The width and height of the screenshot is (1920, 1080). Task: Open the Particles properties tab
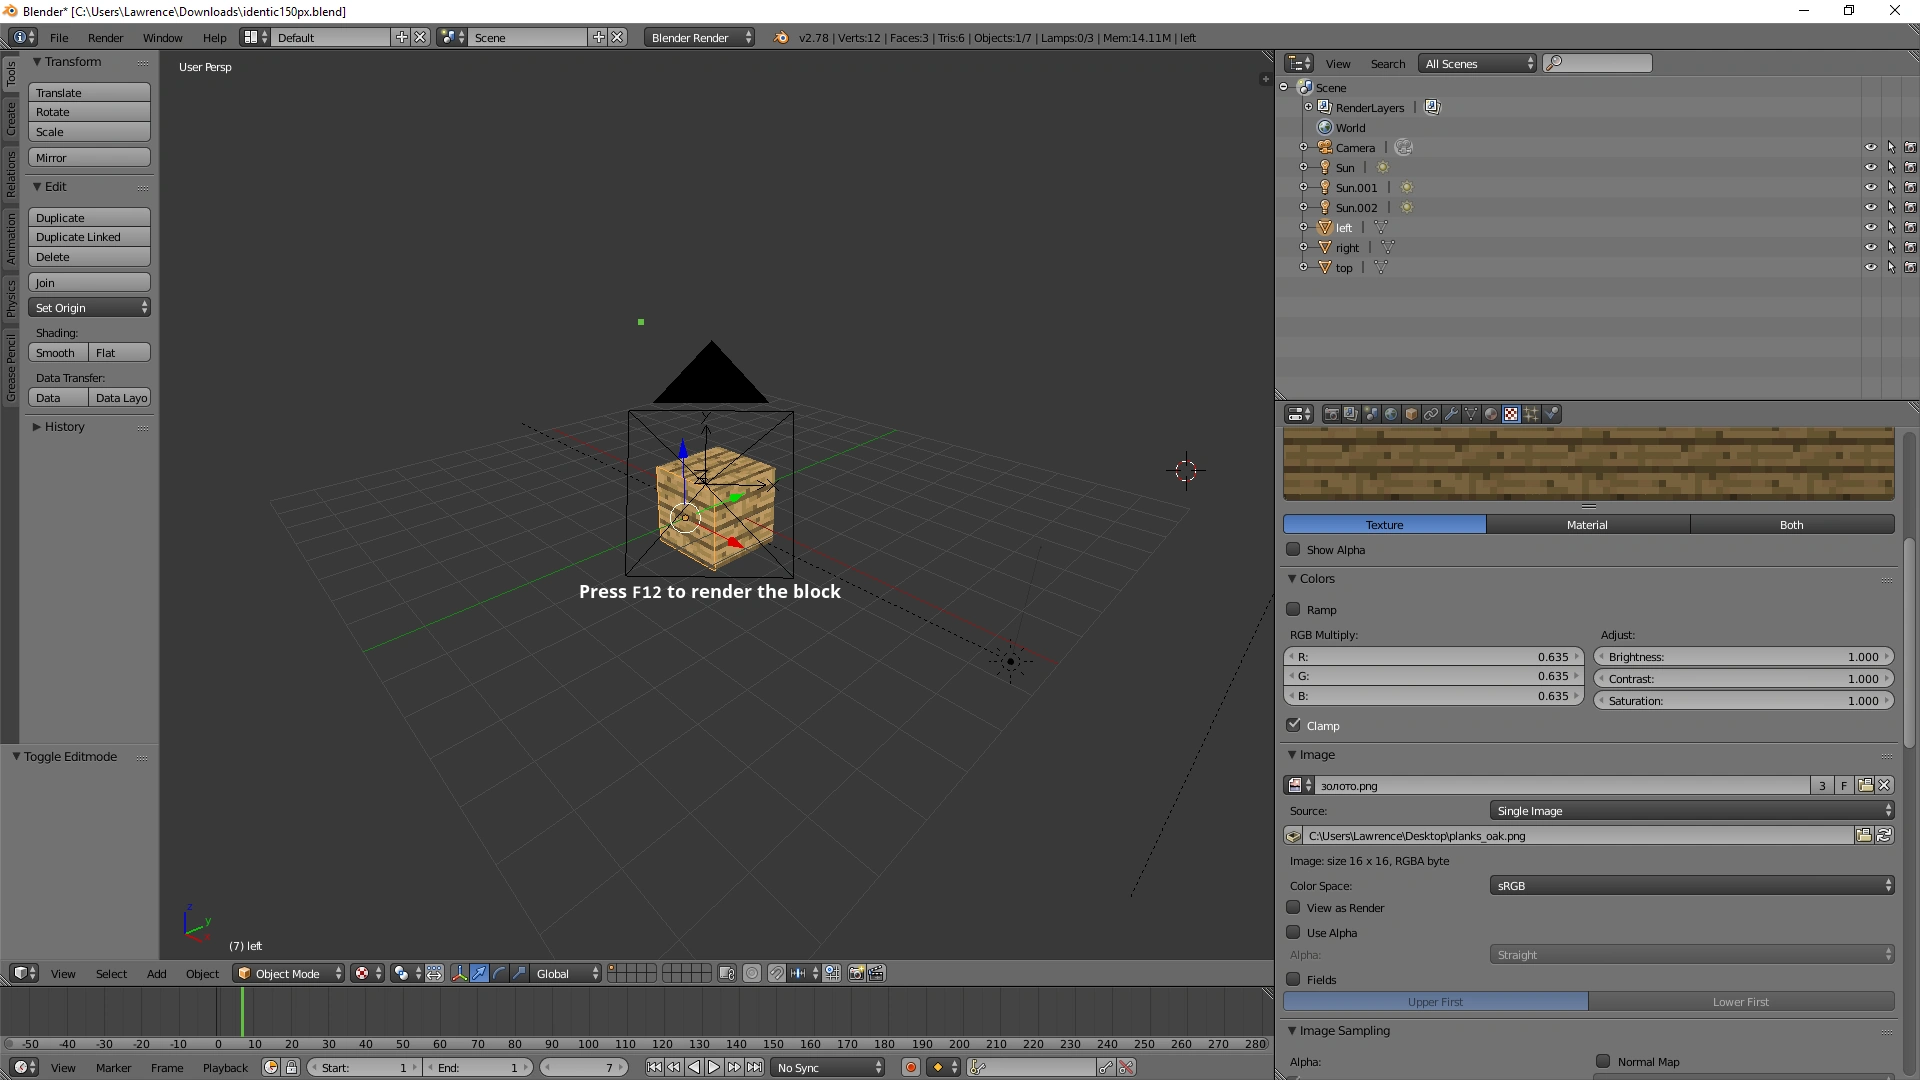(1531, 414)
